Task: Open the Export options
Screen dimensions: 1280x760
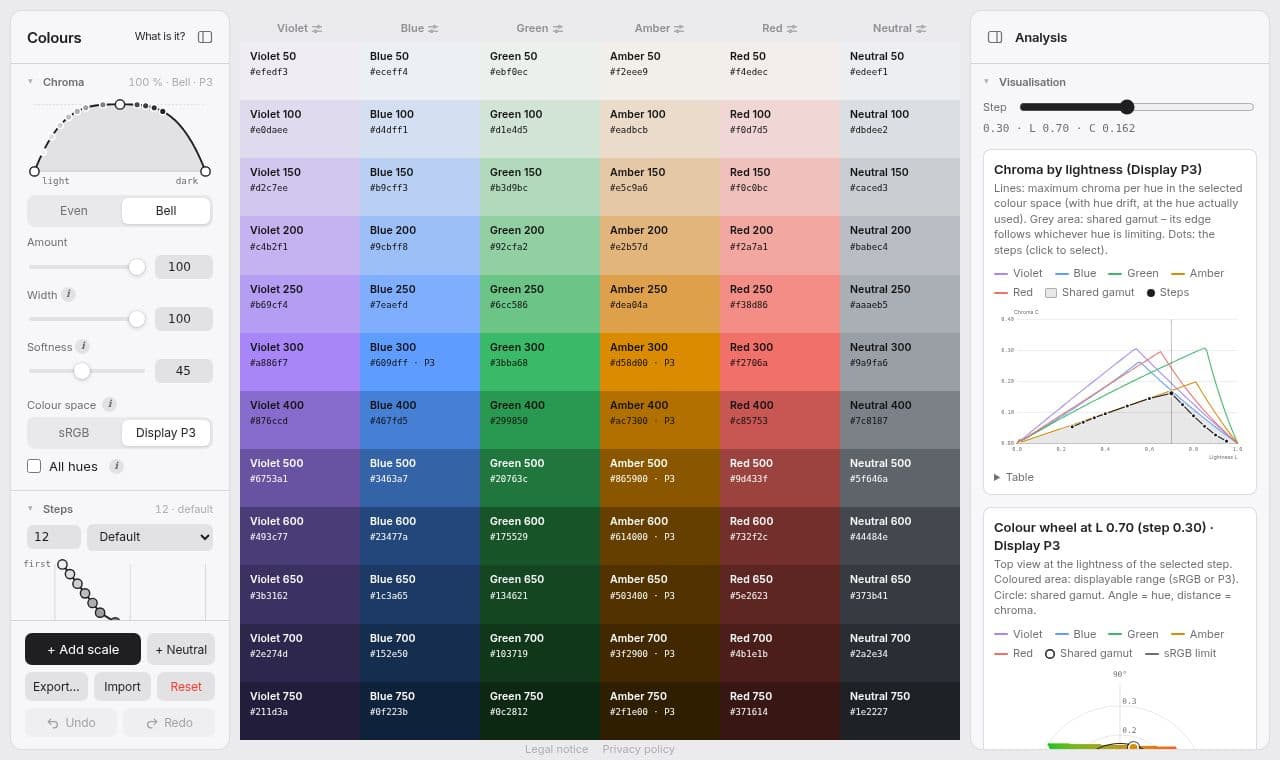Action: 56,687
